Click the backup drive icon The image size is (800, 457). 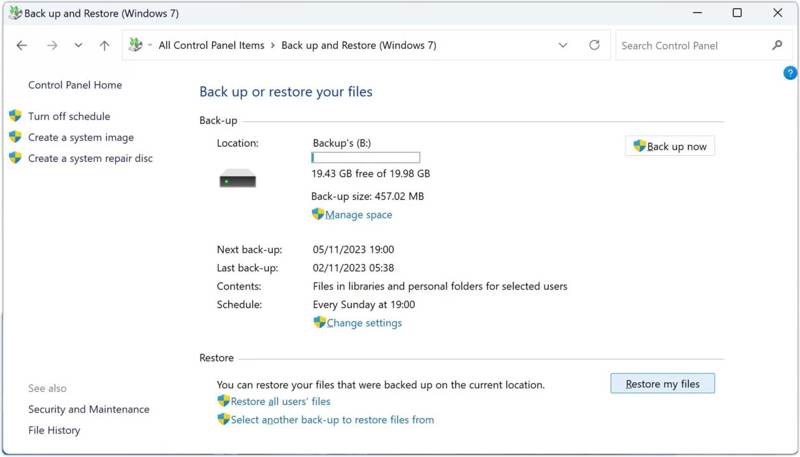click(238, 179)
